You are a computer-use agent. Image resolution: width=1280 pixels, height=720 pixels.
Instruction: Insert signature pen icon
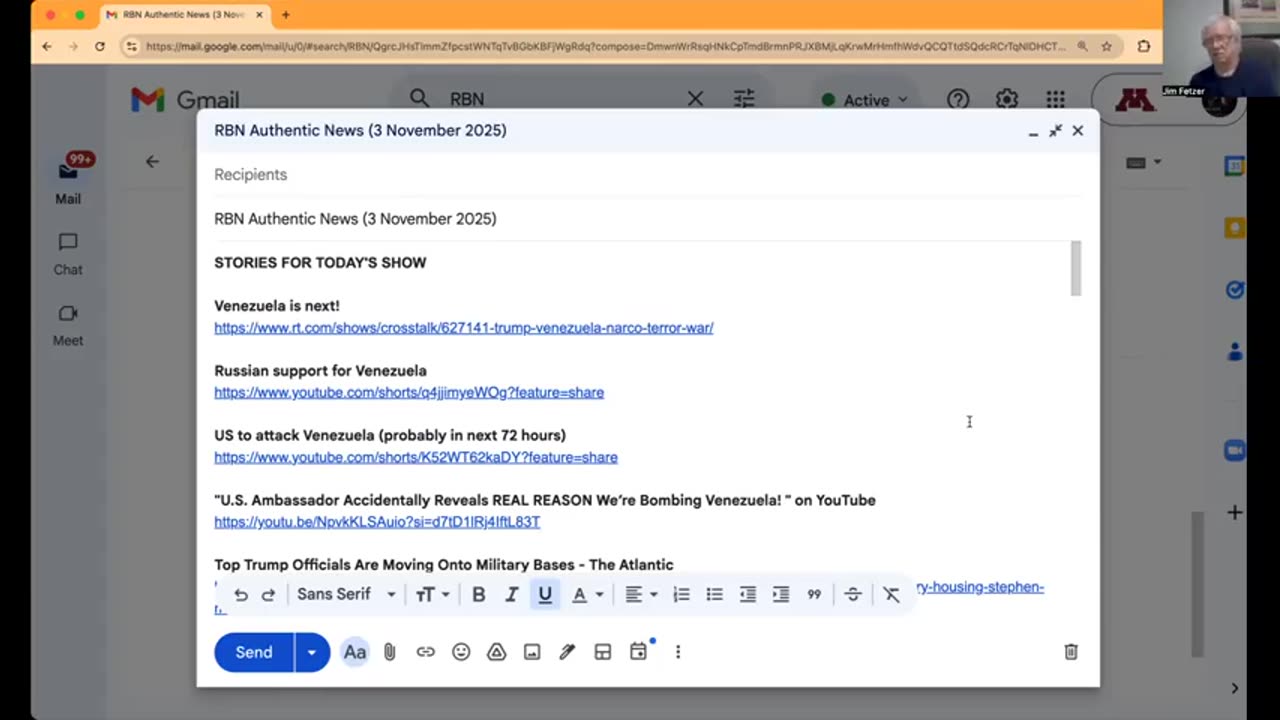(x=567, y=652)
